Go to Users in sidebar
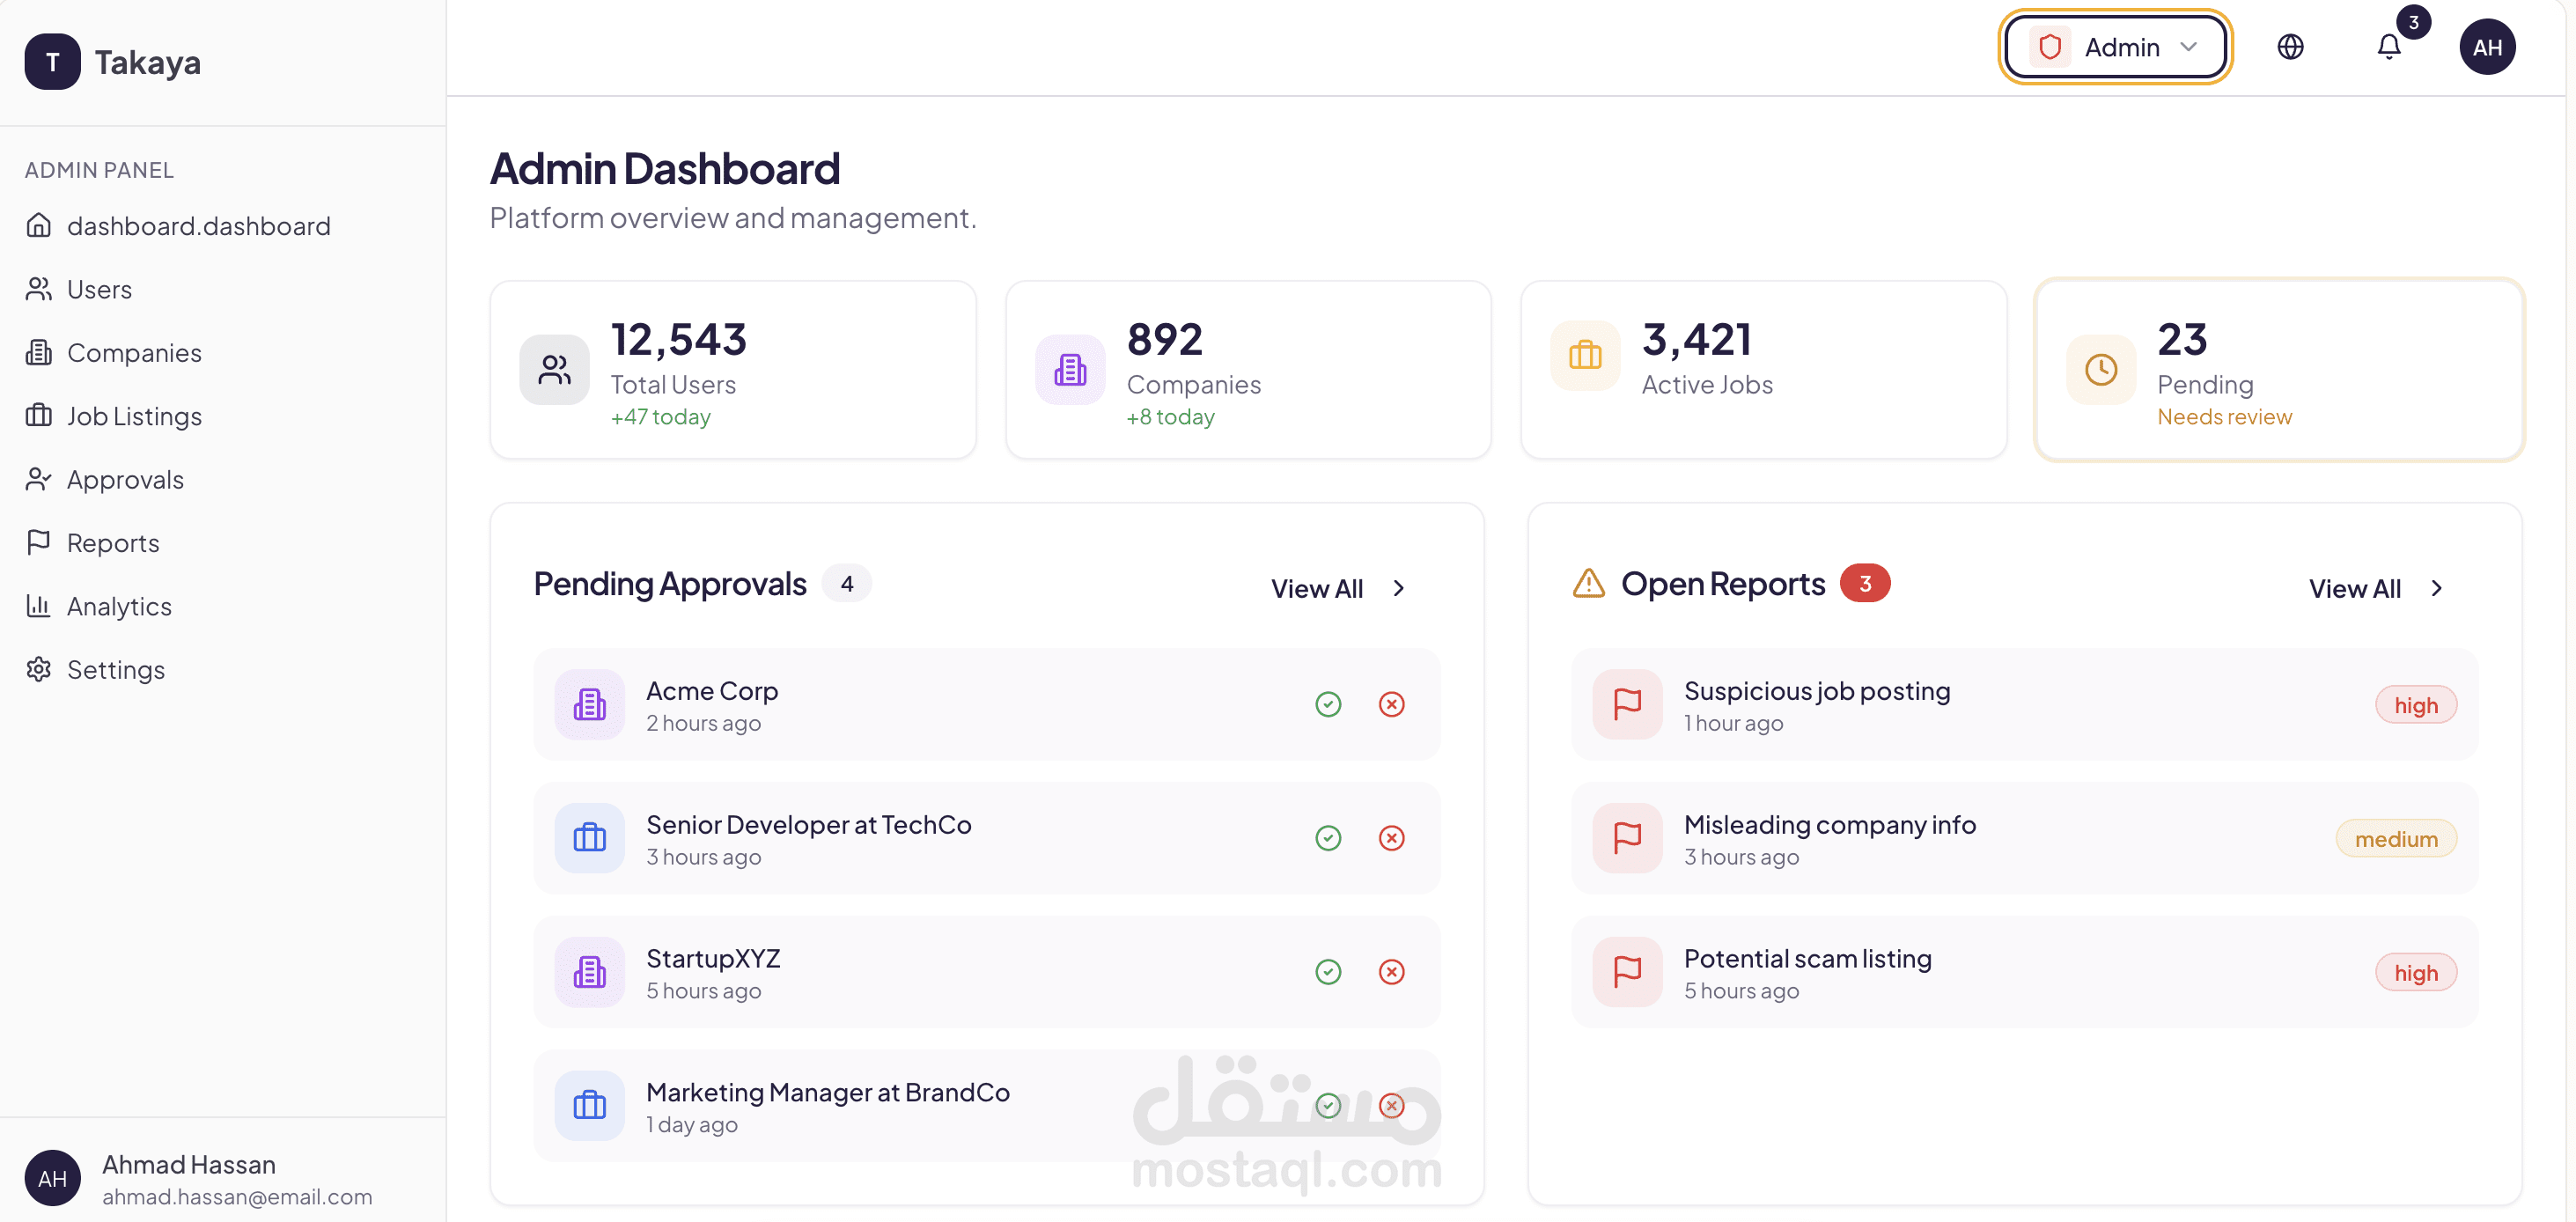This screenshot has width=2576, height=1222. pyautogui.click(x=98, y=289)
